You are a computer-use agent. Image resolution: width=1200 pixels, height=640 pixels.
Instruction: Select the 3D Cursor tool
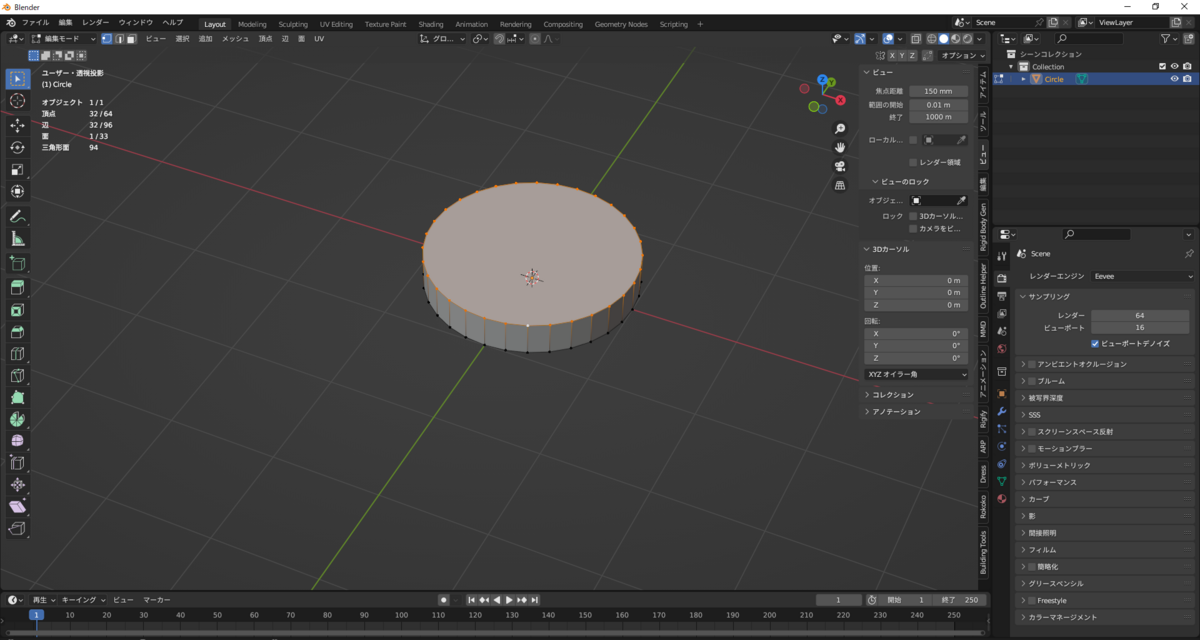(17, 101)
